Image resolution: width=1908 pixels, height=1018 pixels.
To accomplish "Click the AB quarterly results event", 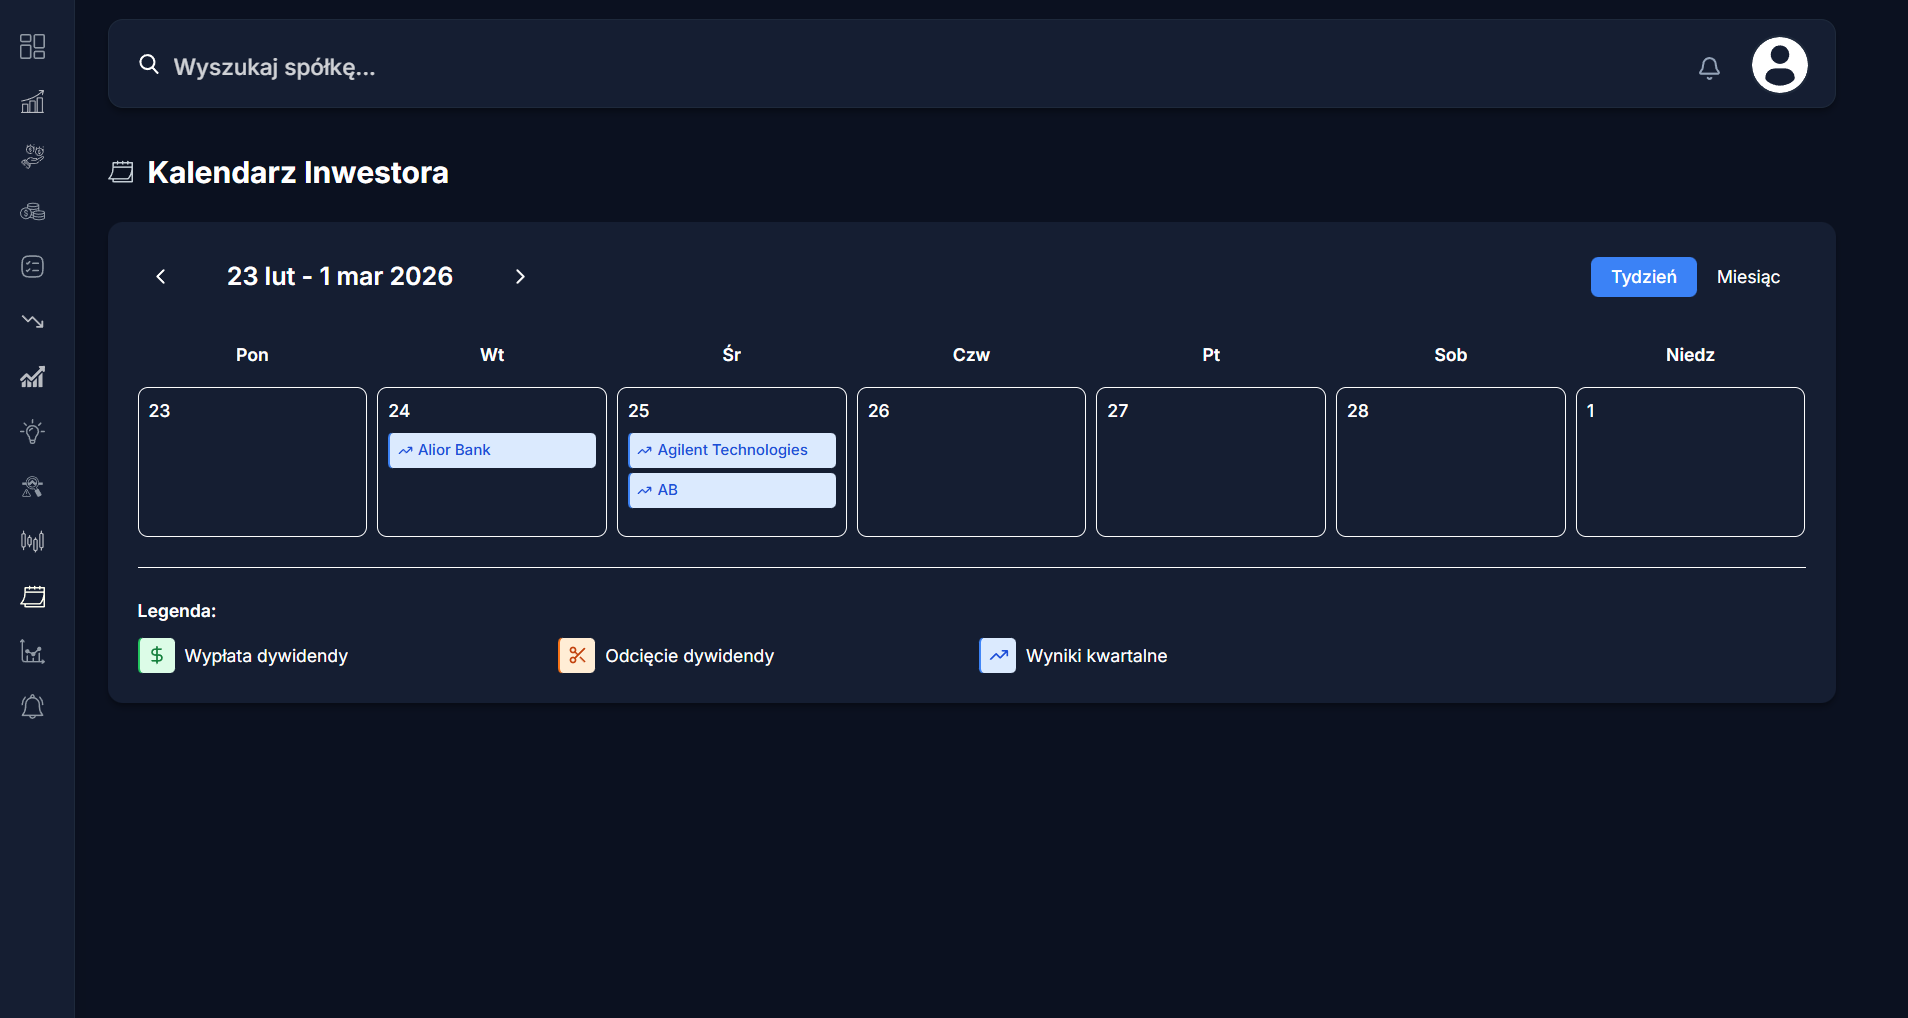I will pos(732,490).
